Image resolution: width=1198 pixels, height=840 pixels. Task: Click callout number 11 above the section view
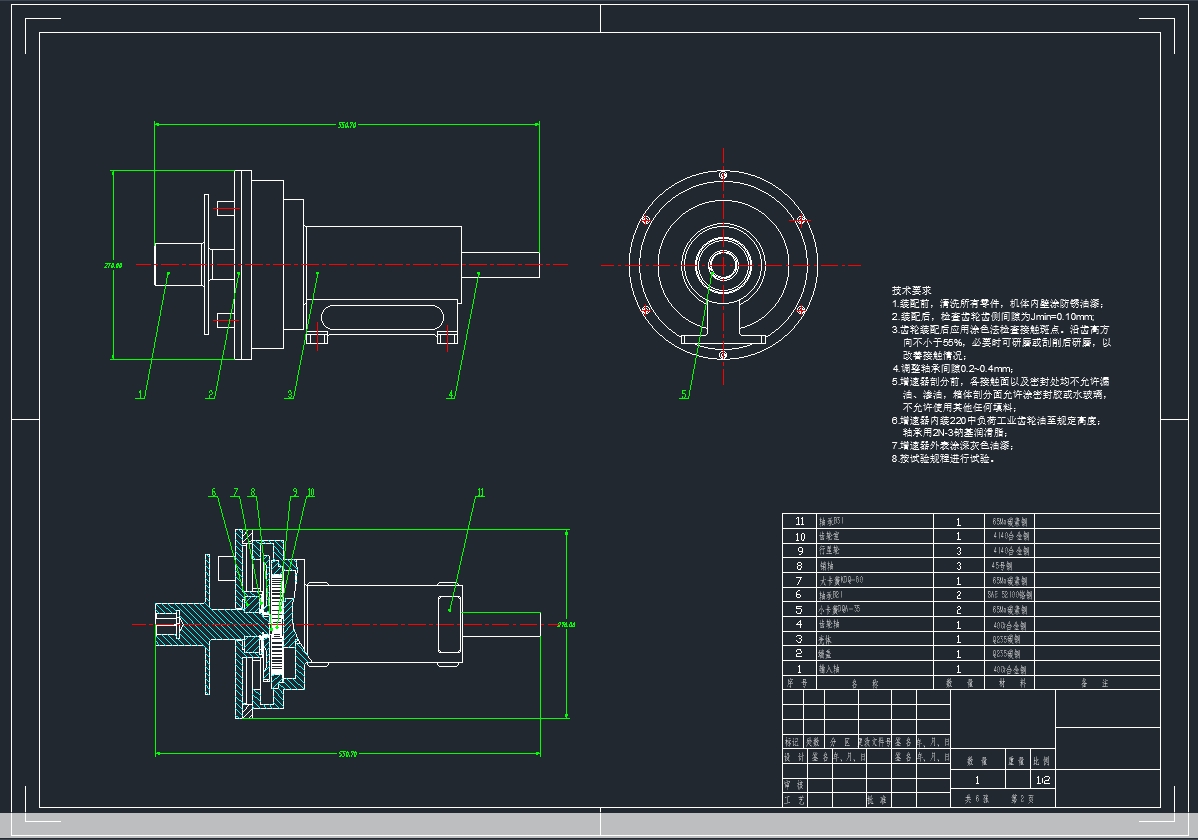480,492
